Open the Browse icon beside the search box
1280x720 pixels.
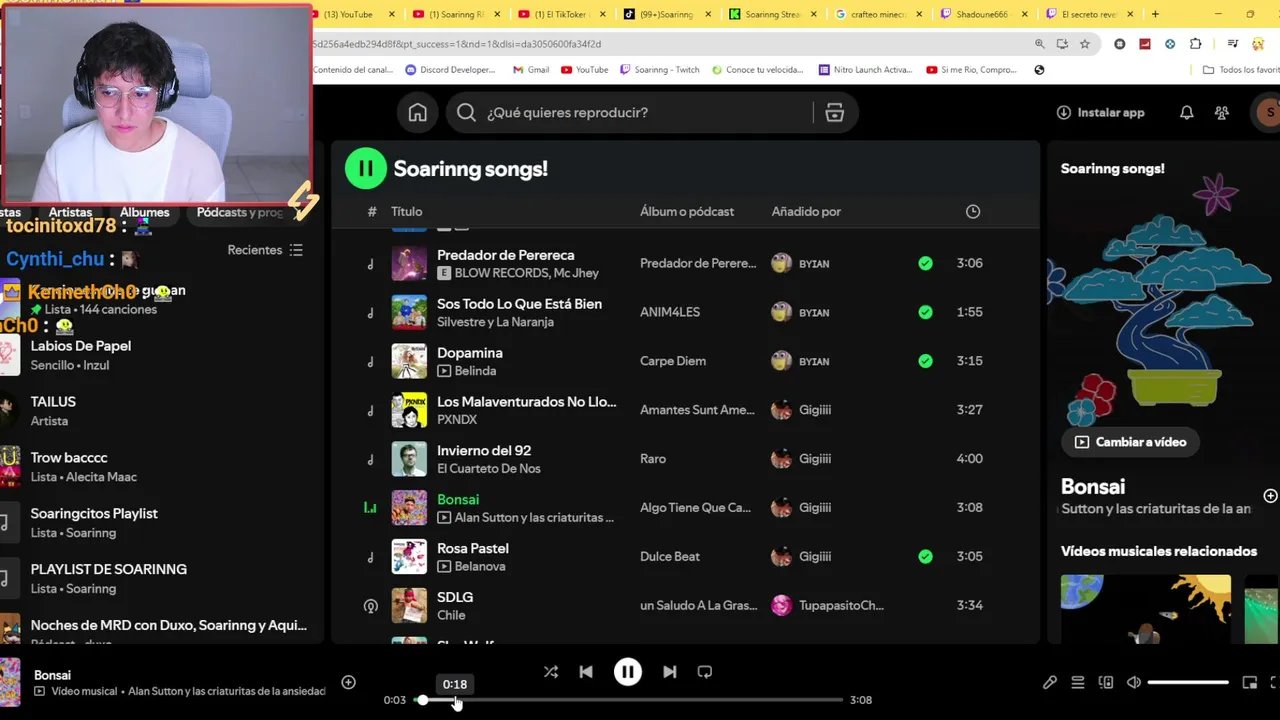click(835, 113)
